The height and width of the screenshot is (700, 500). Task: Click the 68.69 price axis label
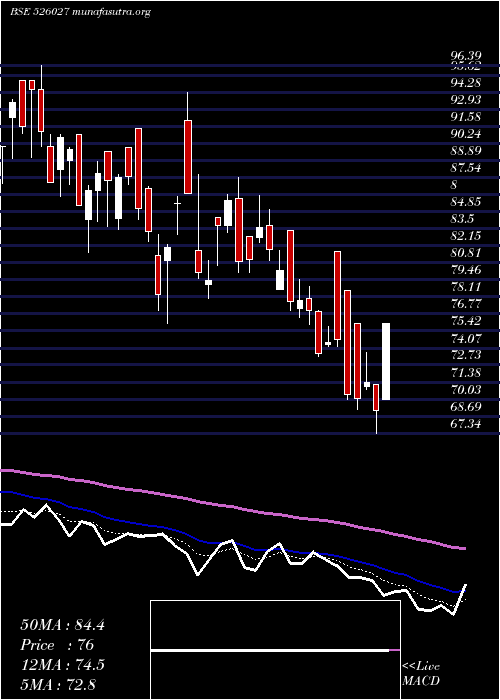pyautogui.click(x=466, y=406)
